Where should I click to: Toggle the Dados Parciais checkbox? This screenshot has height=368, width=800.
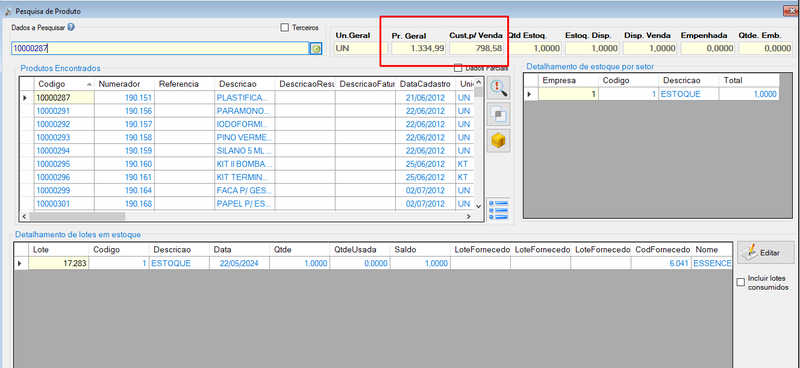tap(458, 67)
